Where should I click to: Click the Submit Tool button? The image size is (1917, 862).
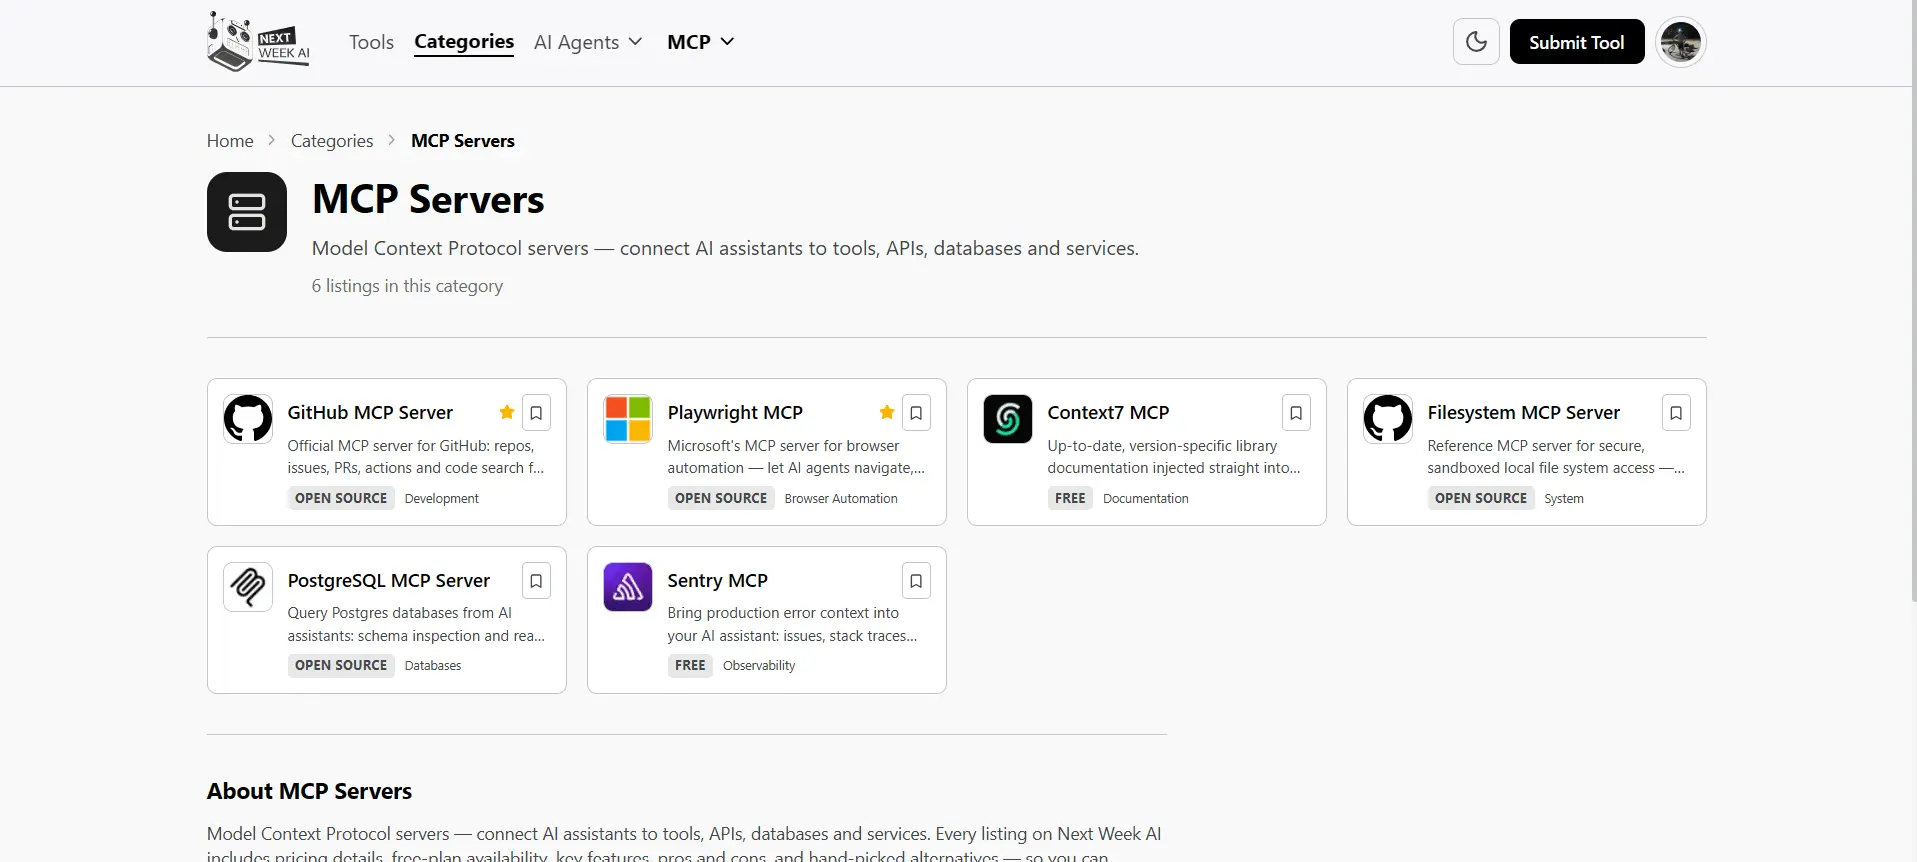pos(1576,42)
